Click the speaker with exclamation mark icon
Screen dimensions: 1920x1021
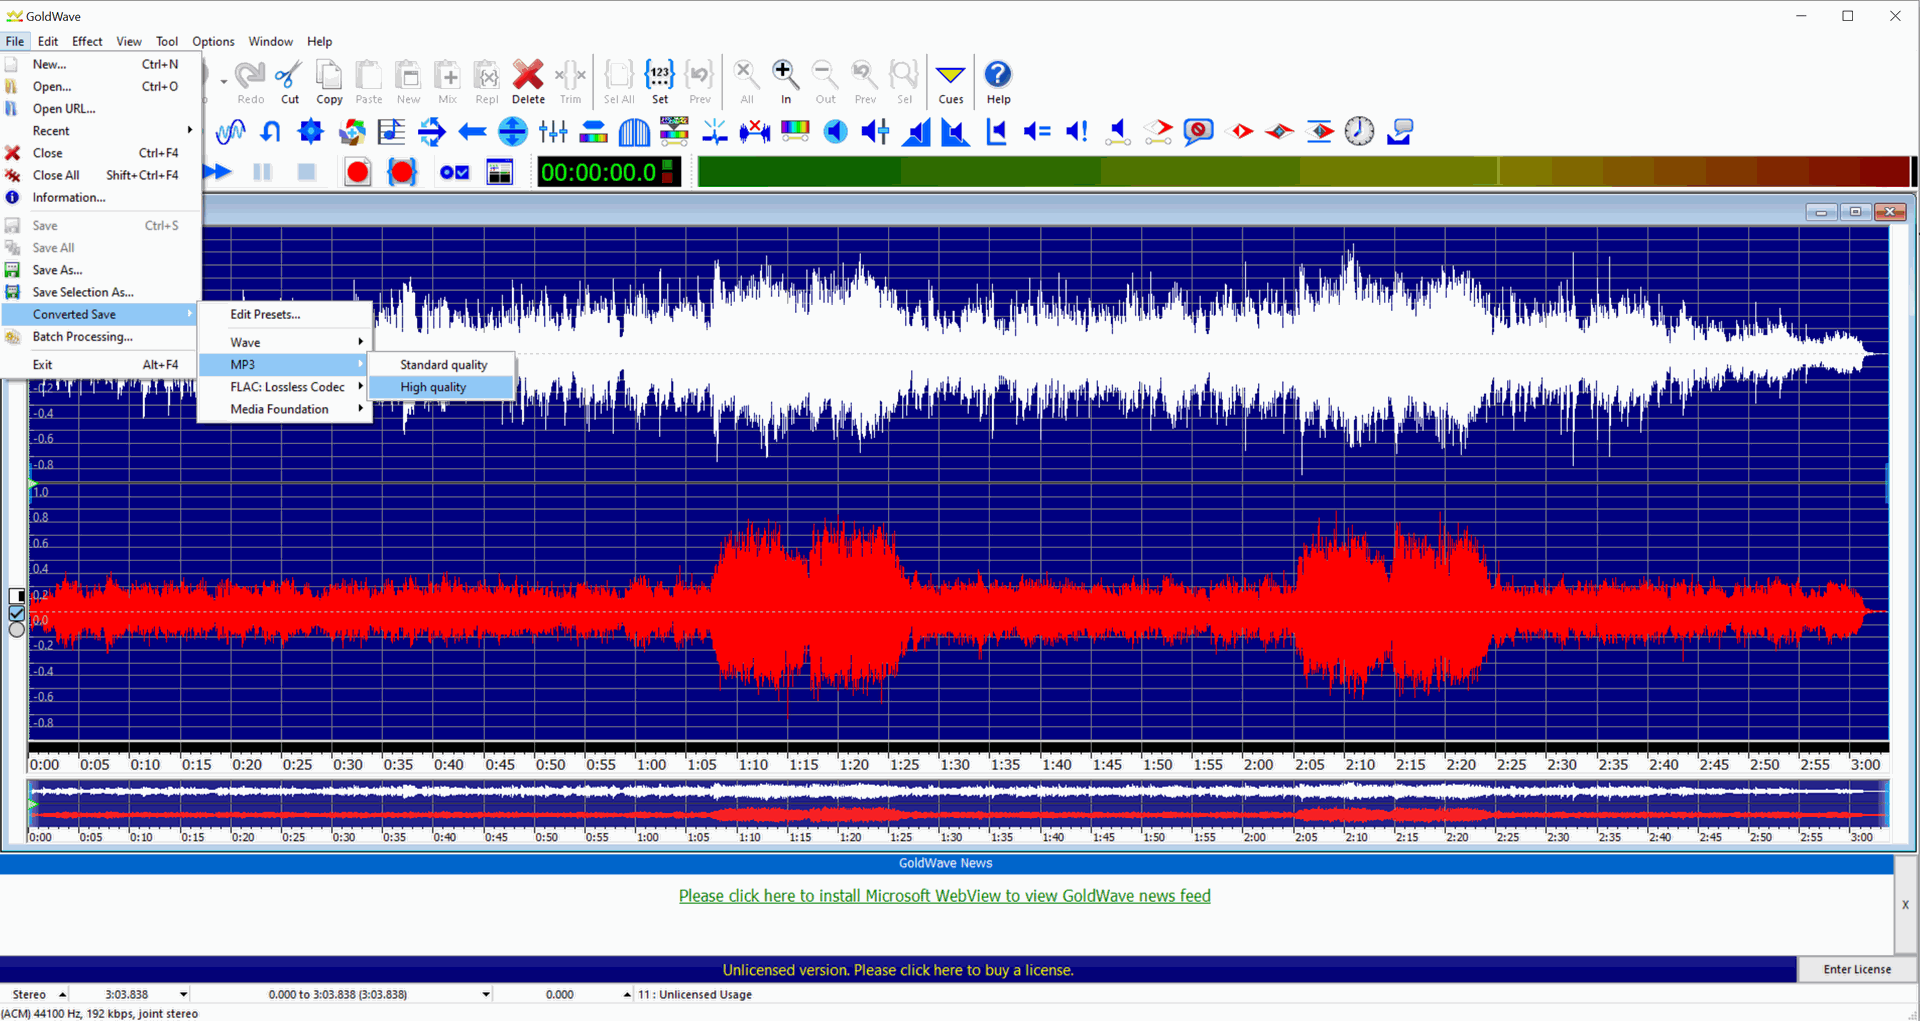click(x=1077, y=131)
